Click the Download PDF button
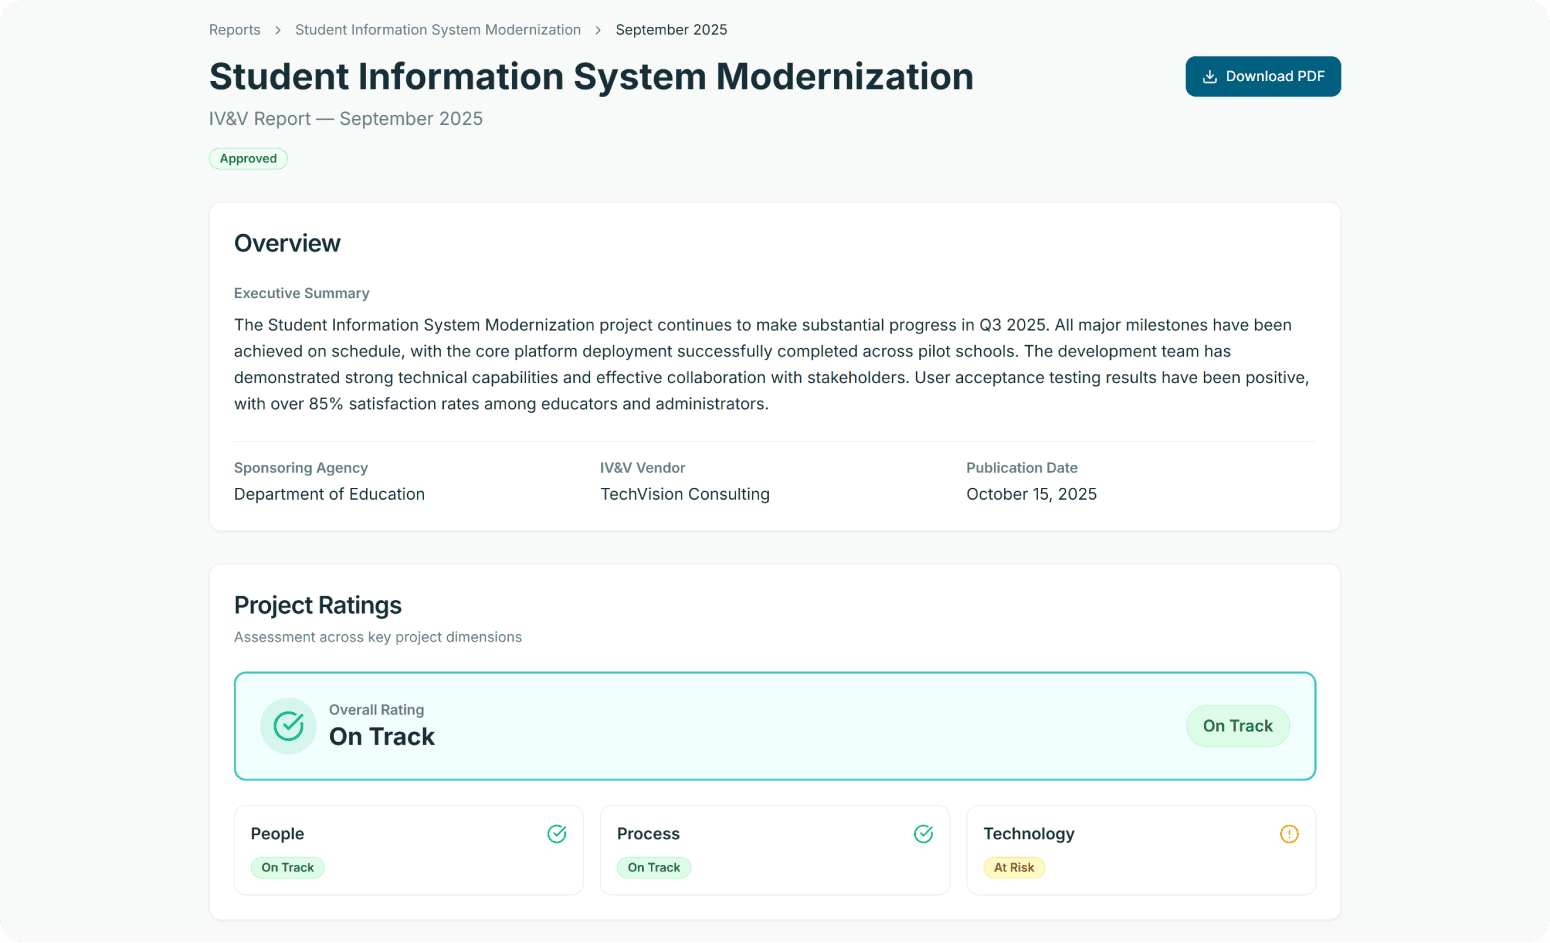 tap(1263, 76)
